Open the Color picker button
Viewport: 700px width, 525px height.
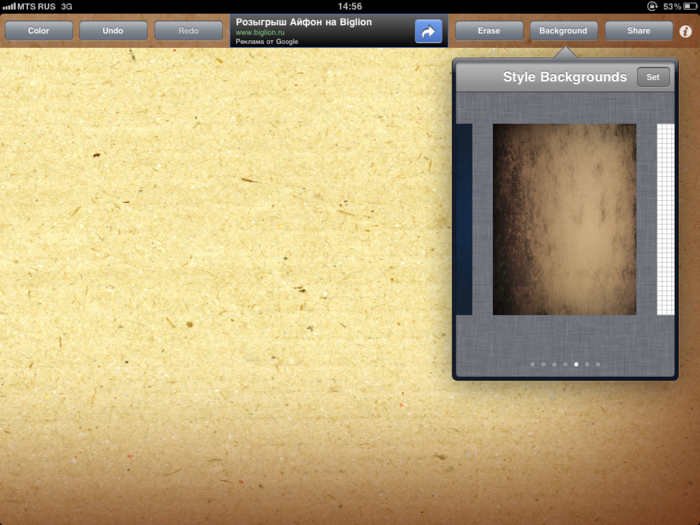click(38, 31)
